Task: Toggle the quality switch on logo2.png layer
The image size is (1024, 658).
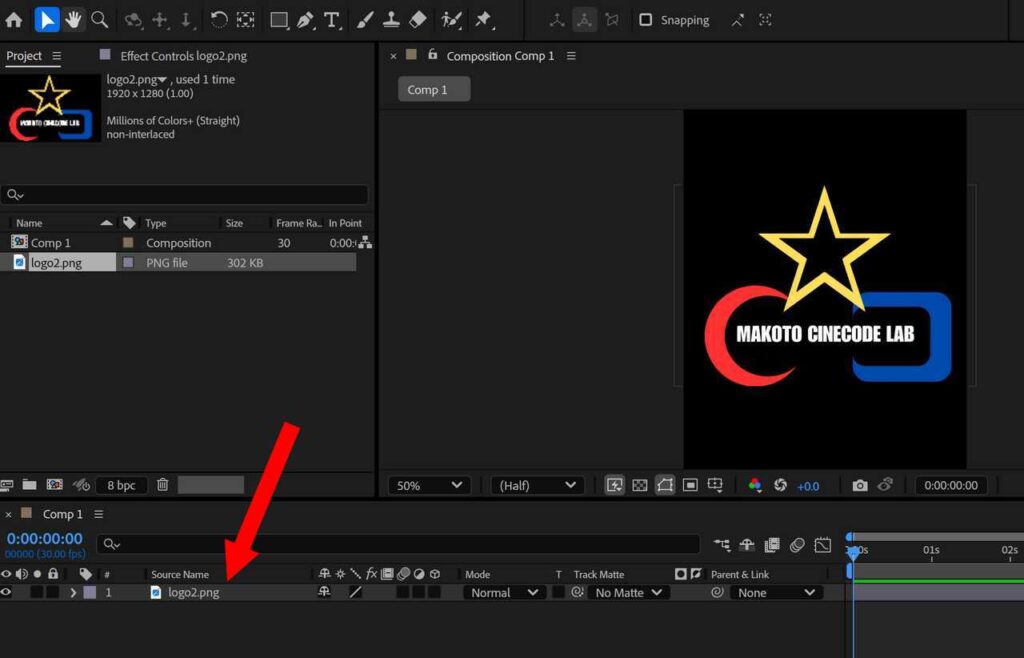Action: point(355,592)
